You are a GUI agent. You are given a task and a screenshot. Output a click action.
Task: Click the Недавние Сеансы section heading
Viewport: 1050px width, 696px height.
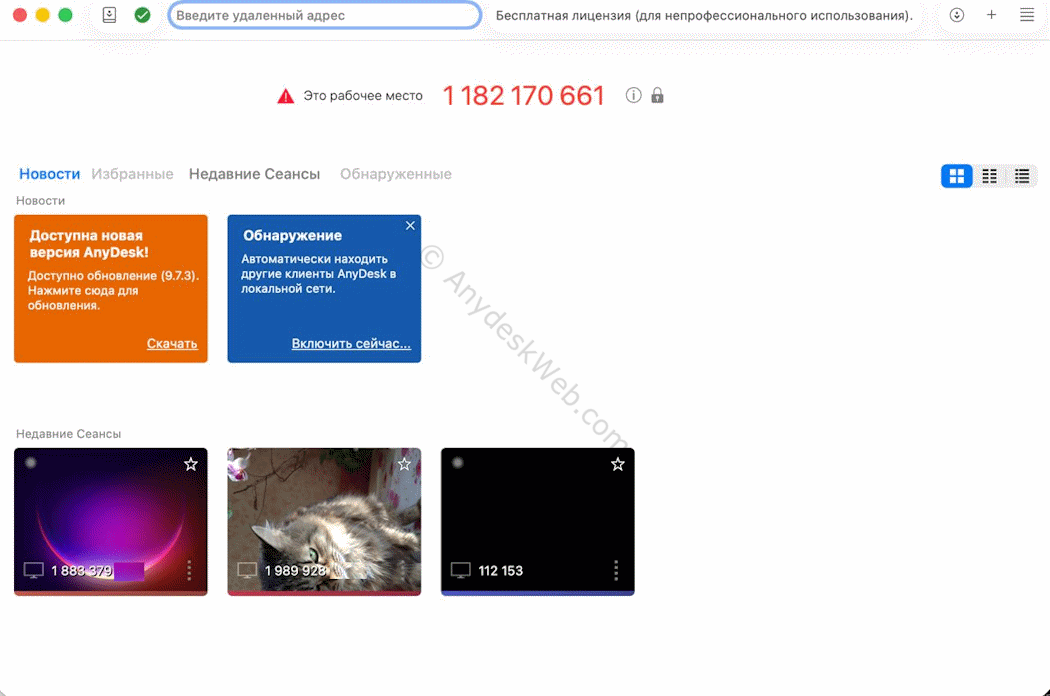(68, 434)
